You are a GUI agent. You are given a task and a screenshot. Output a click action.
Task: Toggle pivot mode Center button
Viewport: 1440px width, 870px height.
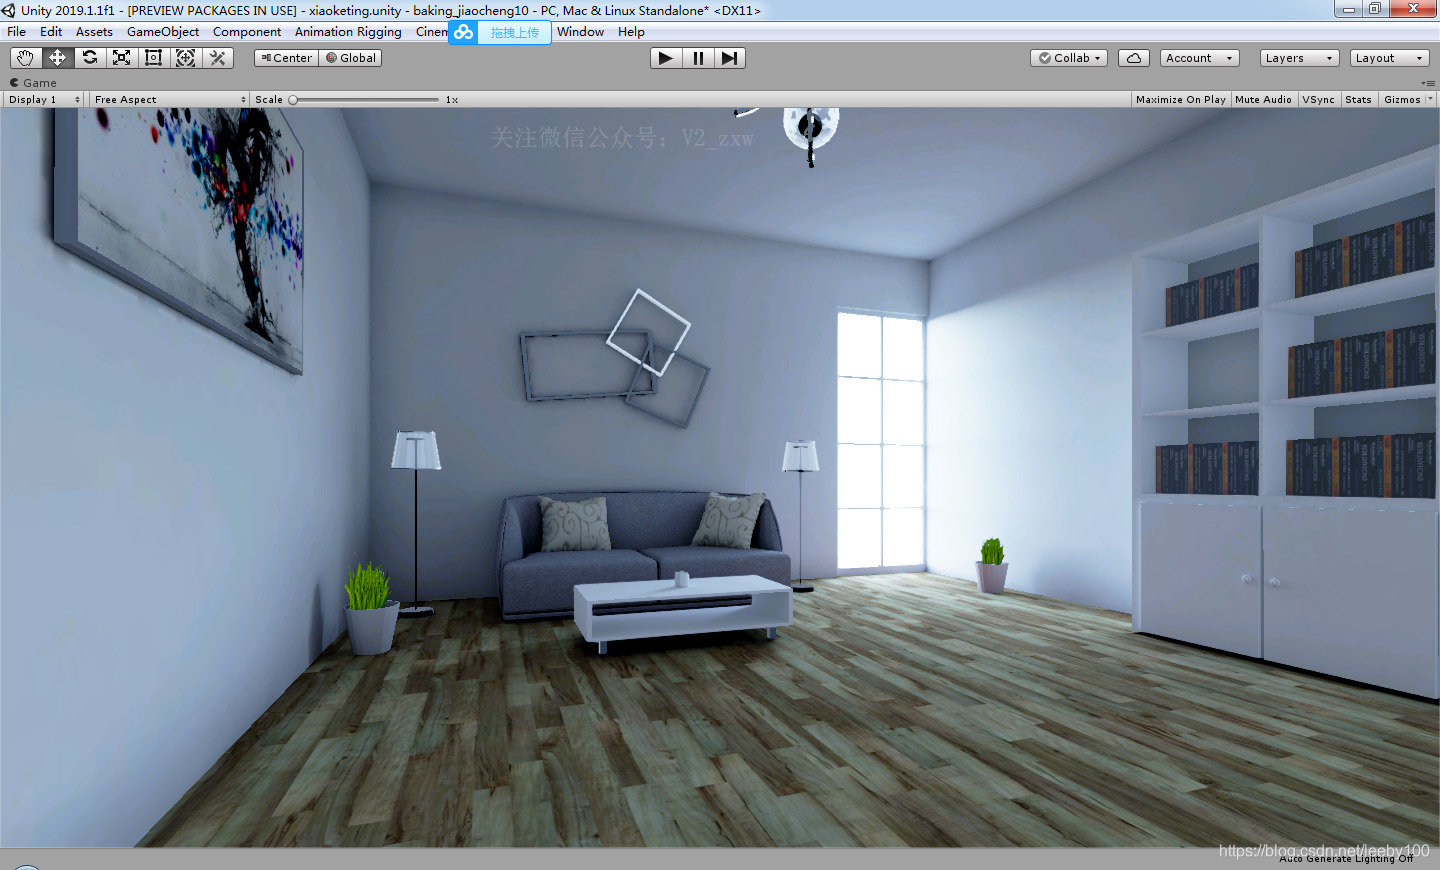[286, 58]
